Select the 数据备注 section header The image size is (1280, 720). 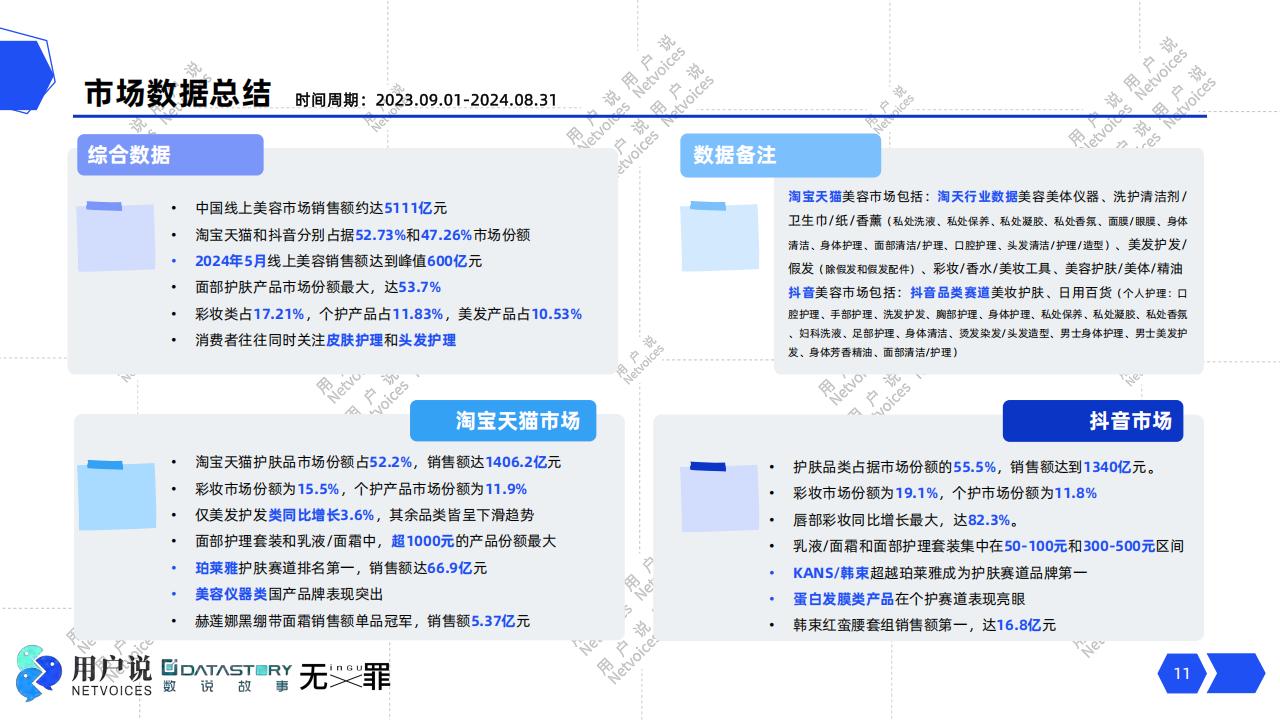pos(781,155)
